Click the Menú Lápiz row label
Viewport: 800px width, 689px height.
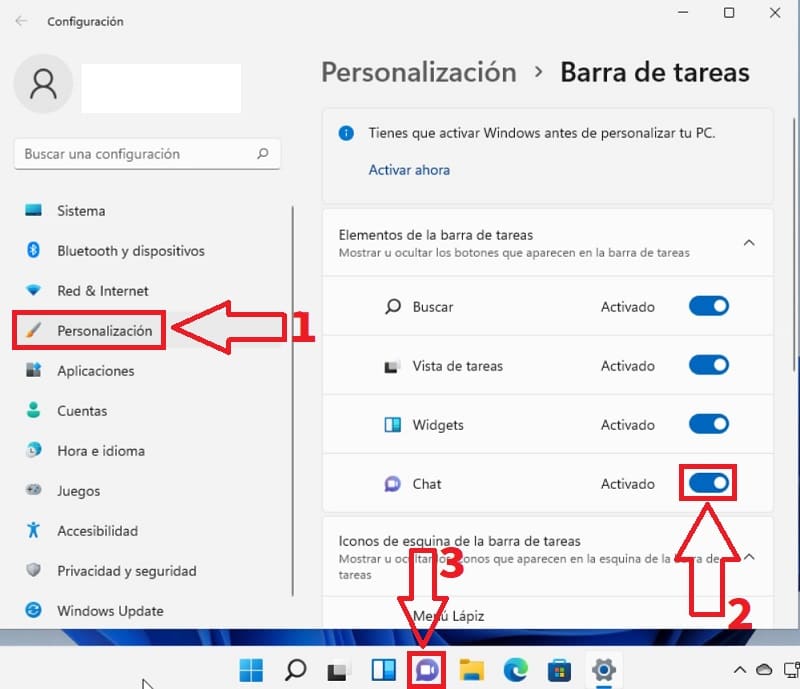(448, 616)
